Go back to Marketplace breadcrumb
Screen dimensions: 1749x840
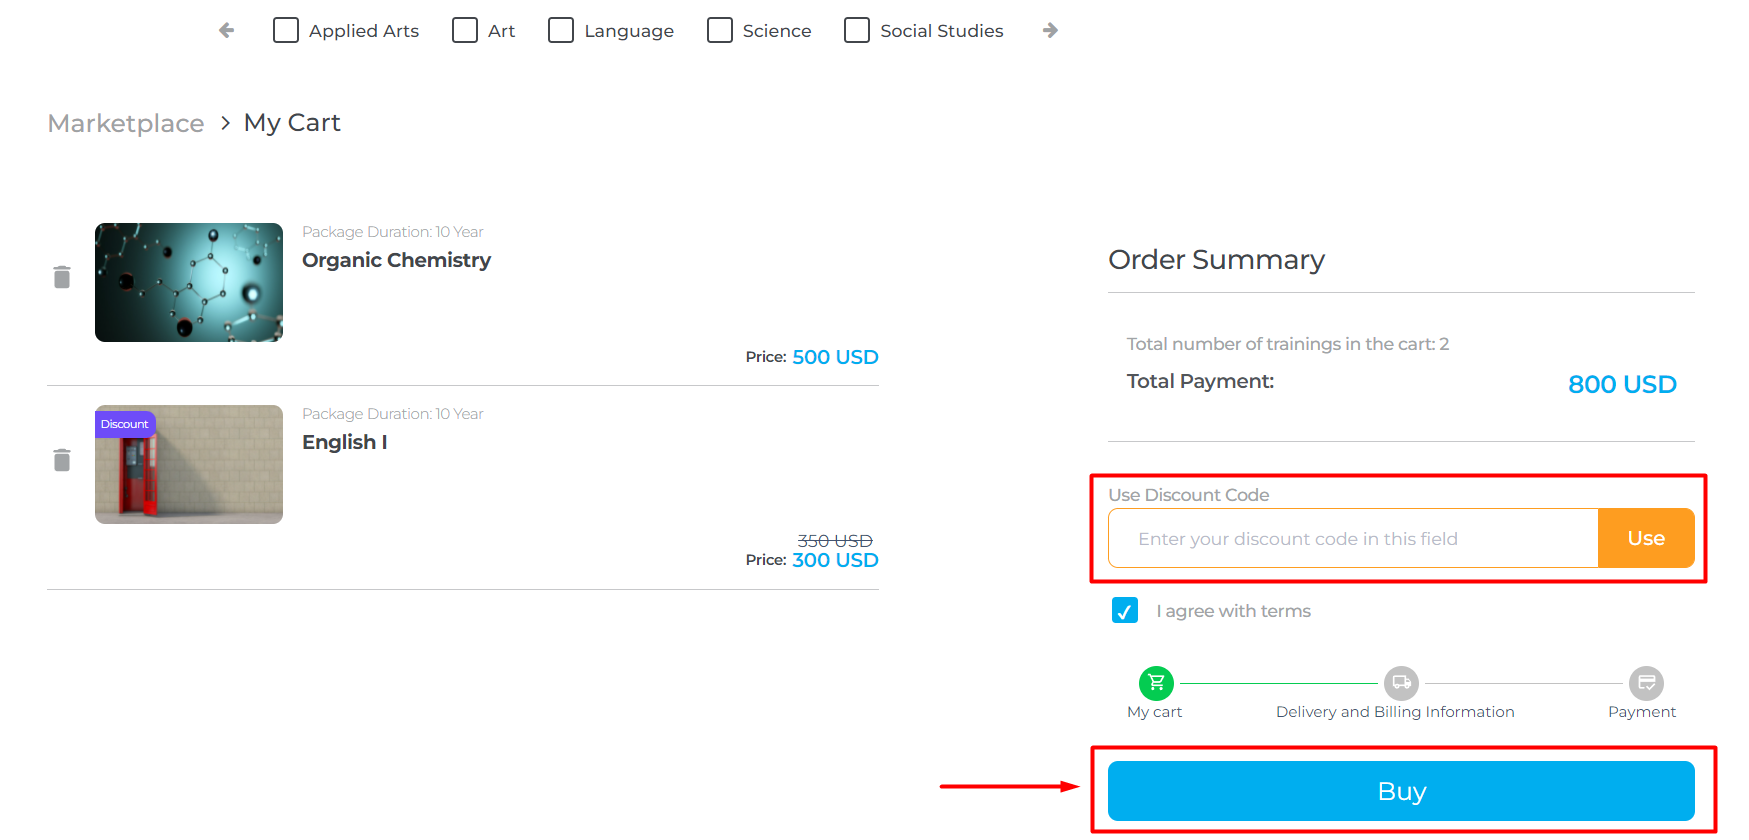coord(126,123)
